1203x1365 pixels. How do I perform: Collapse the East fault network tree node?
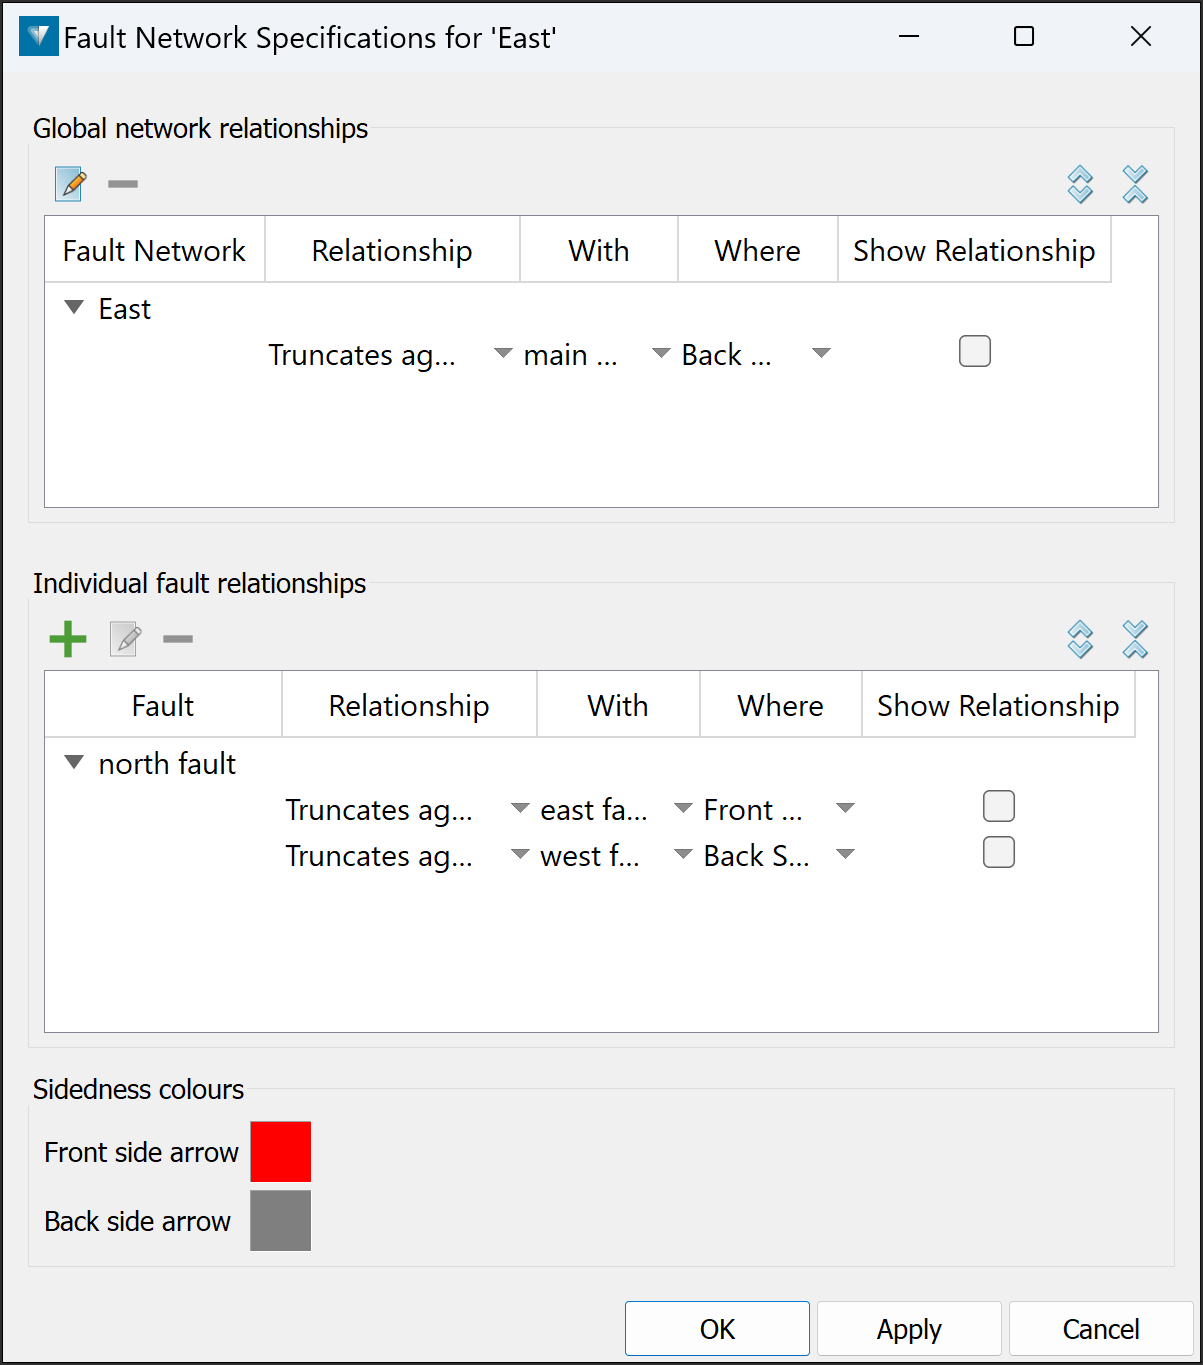[74, 308]
